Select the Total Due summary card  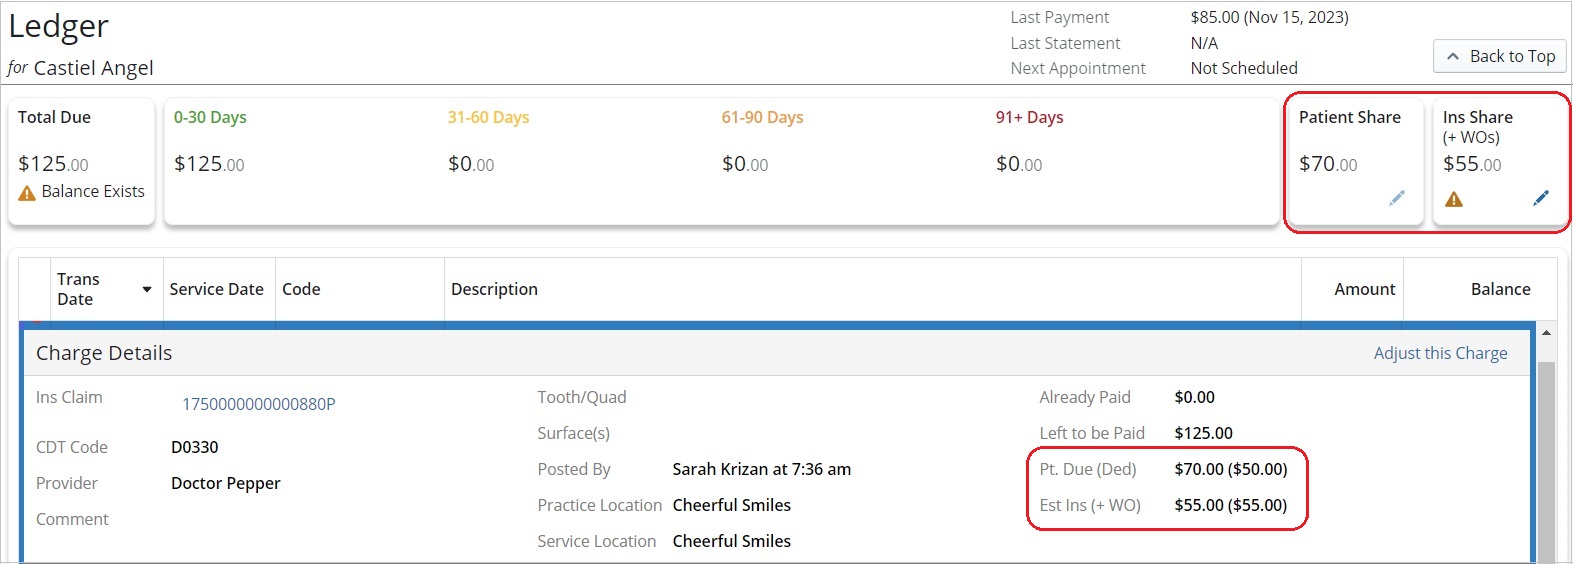[82, 161]
